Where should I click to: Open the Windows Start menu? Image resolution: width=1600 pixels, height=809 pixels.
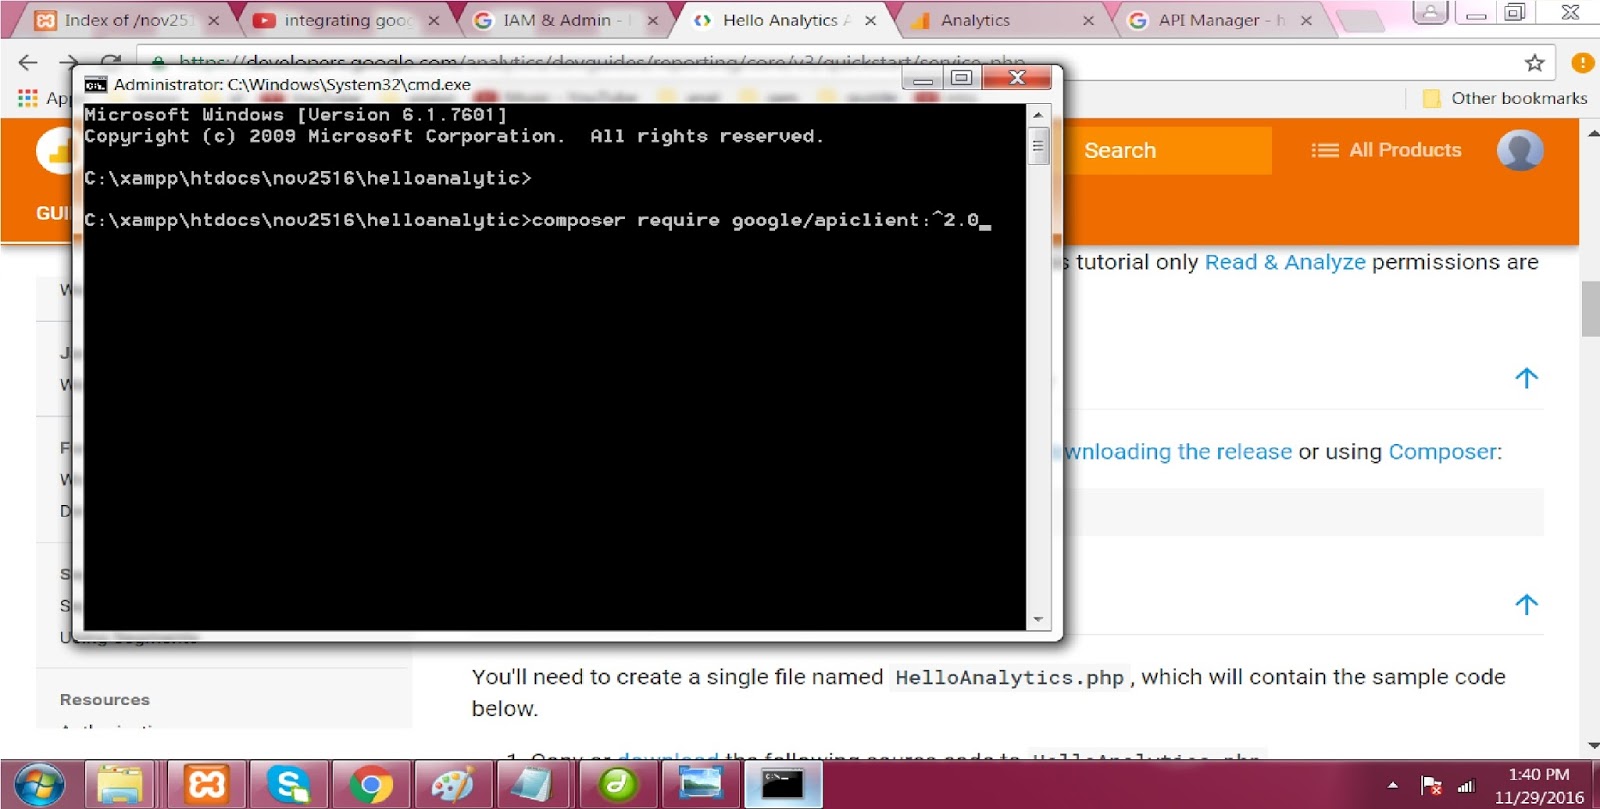tap(38, 784)
